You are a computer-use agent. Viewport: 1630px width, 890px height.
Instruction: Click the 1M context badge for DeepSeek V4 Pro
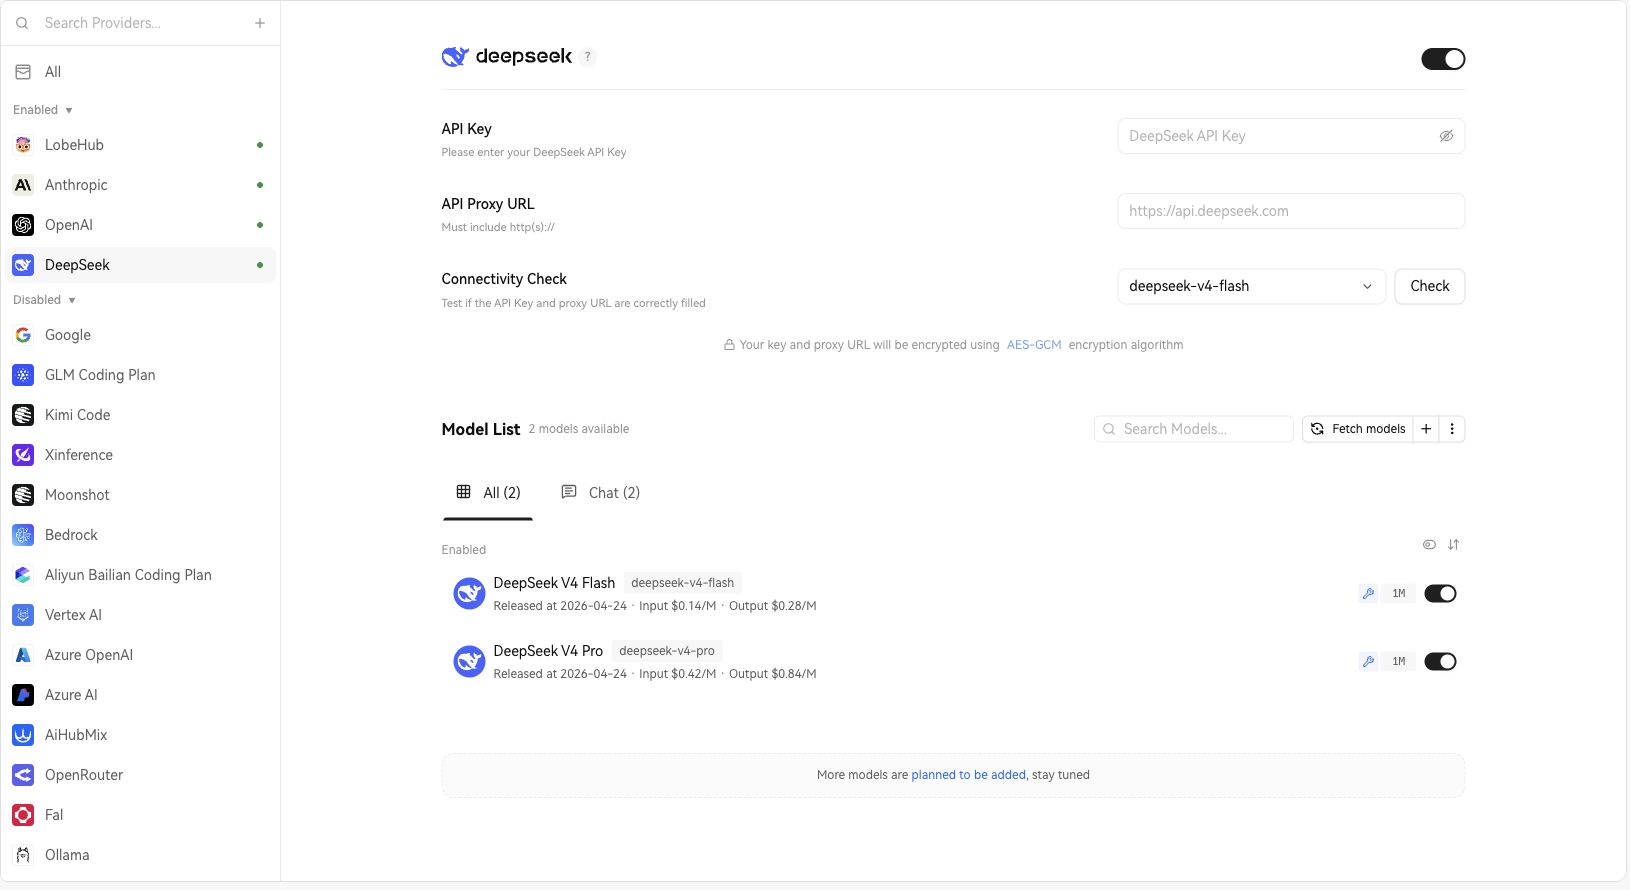1399,662
